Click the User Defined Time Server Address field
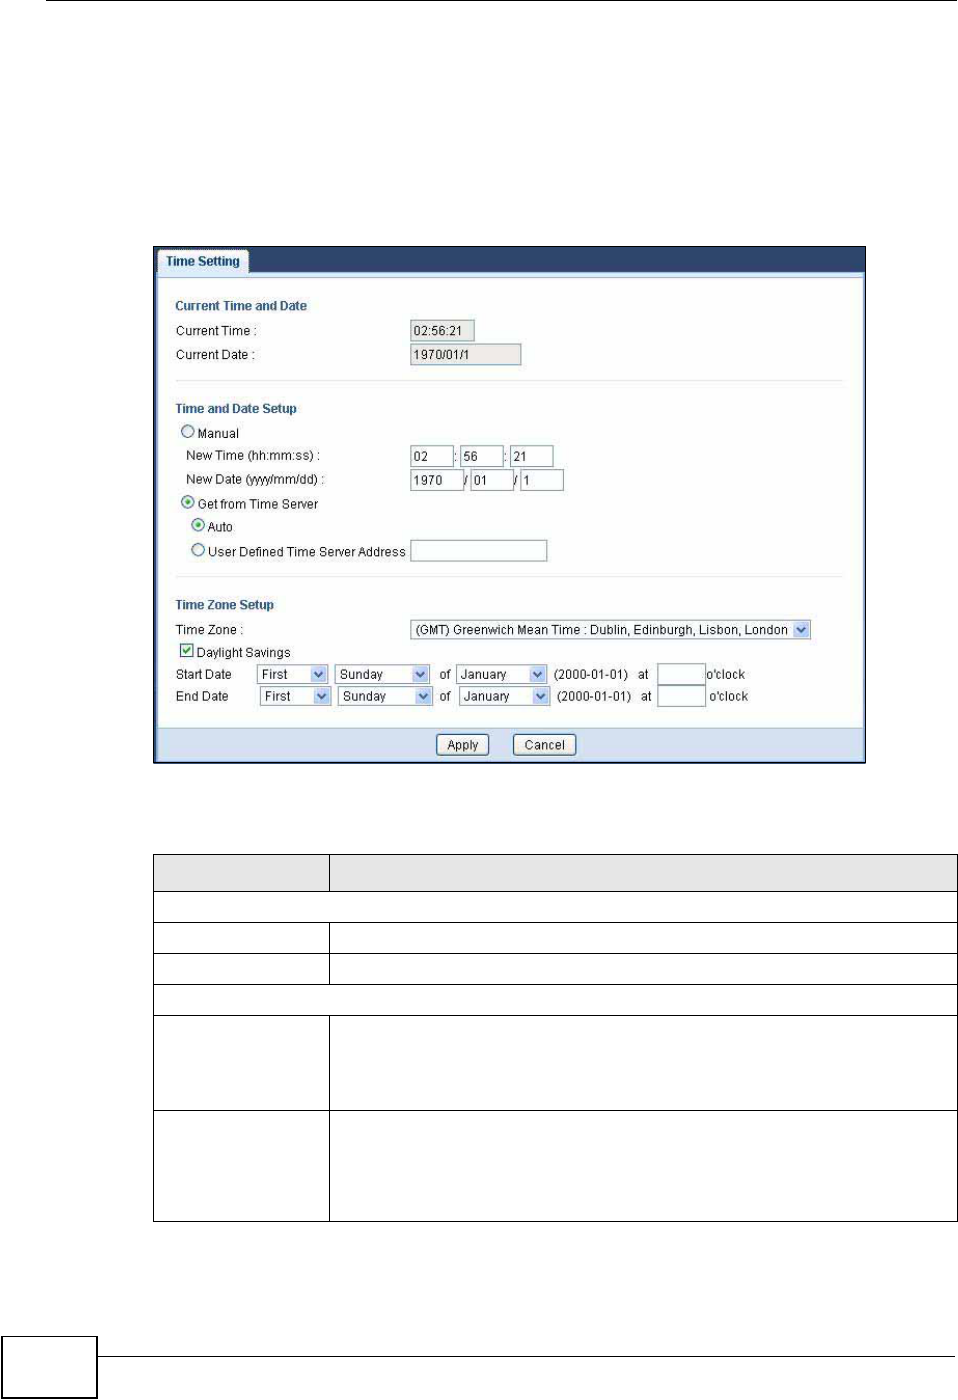The width and height of the screenshot is (958, 1400). tap(479, 551)
